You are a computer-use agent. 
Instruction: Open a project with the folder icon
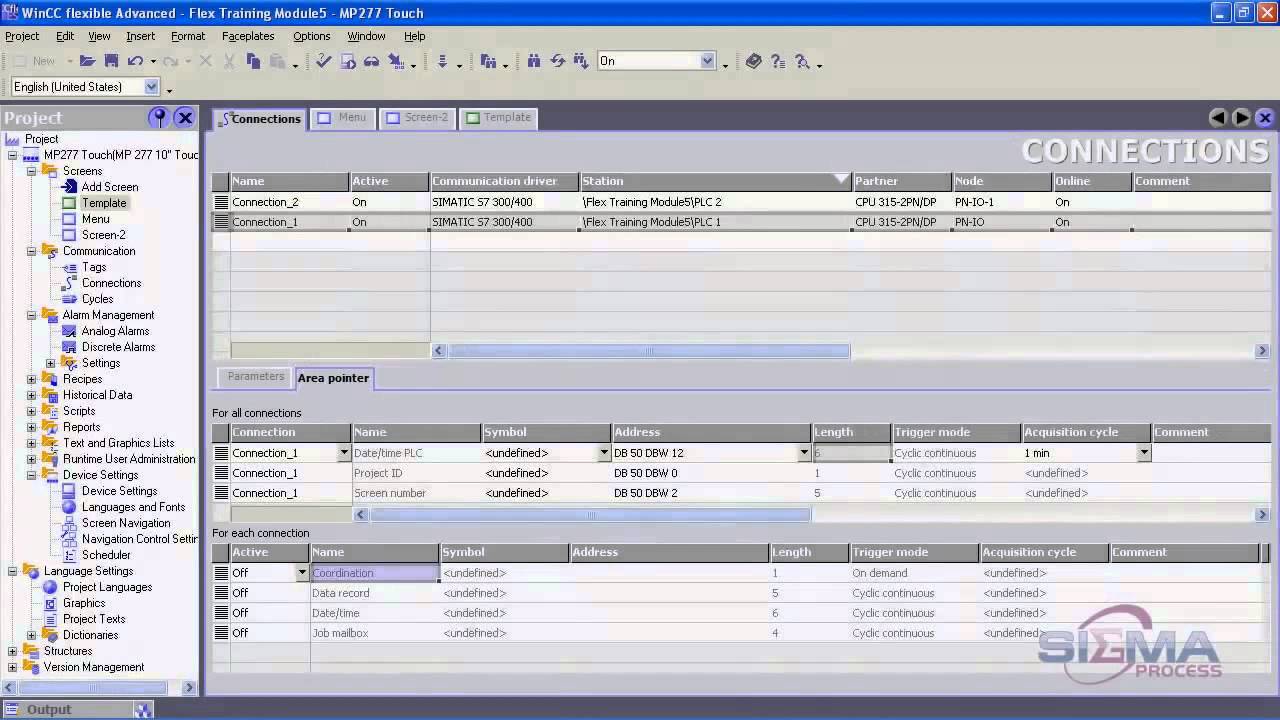88,61
